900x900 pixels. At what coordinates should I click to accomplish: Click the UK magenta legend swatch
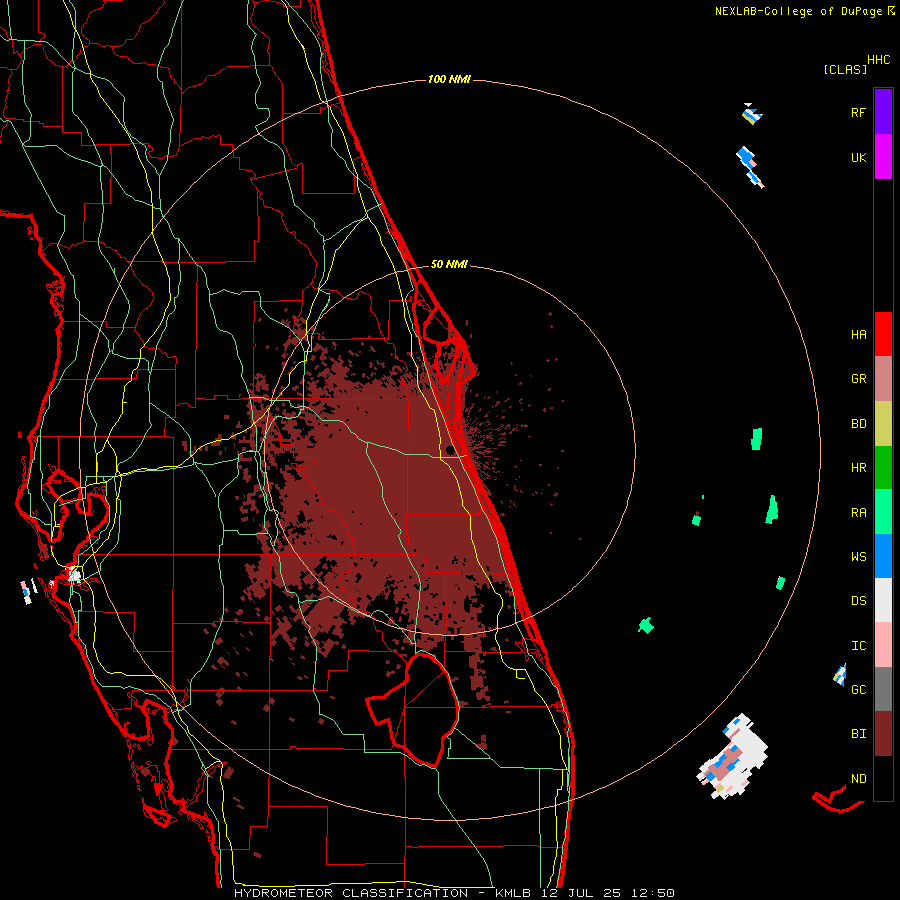click(x=883, y=157)
